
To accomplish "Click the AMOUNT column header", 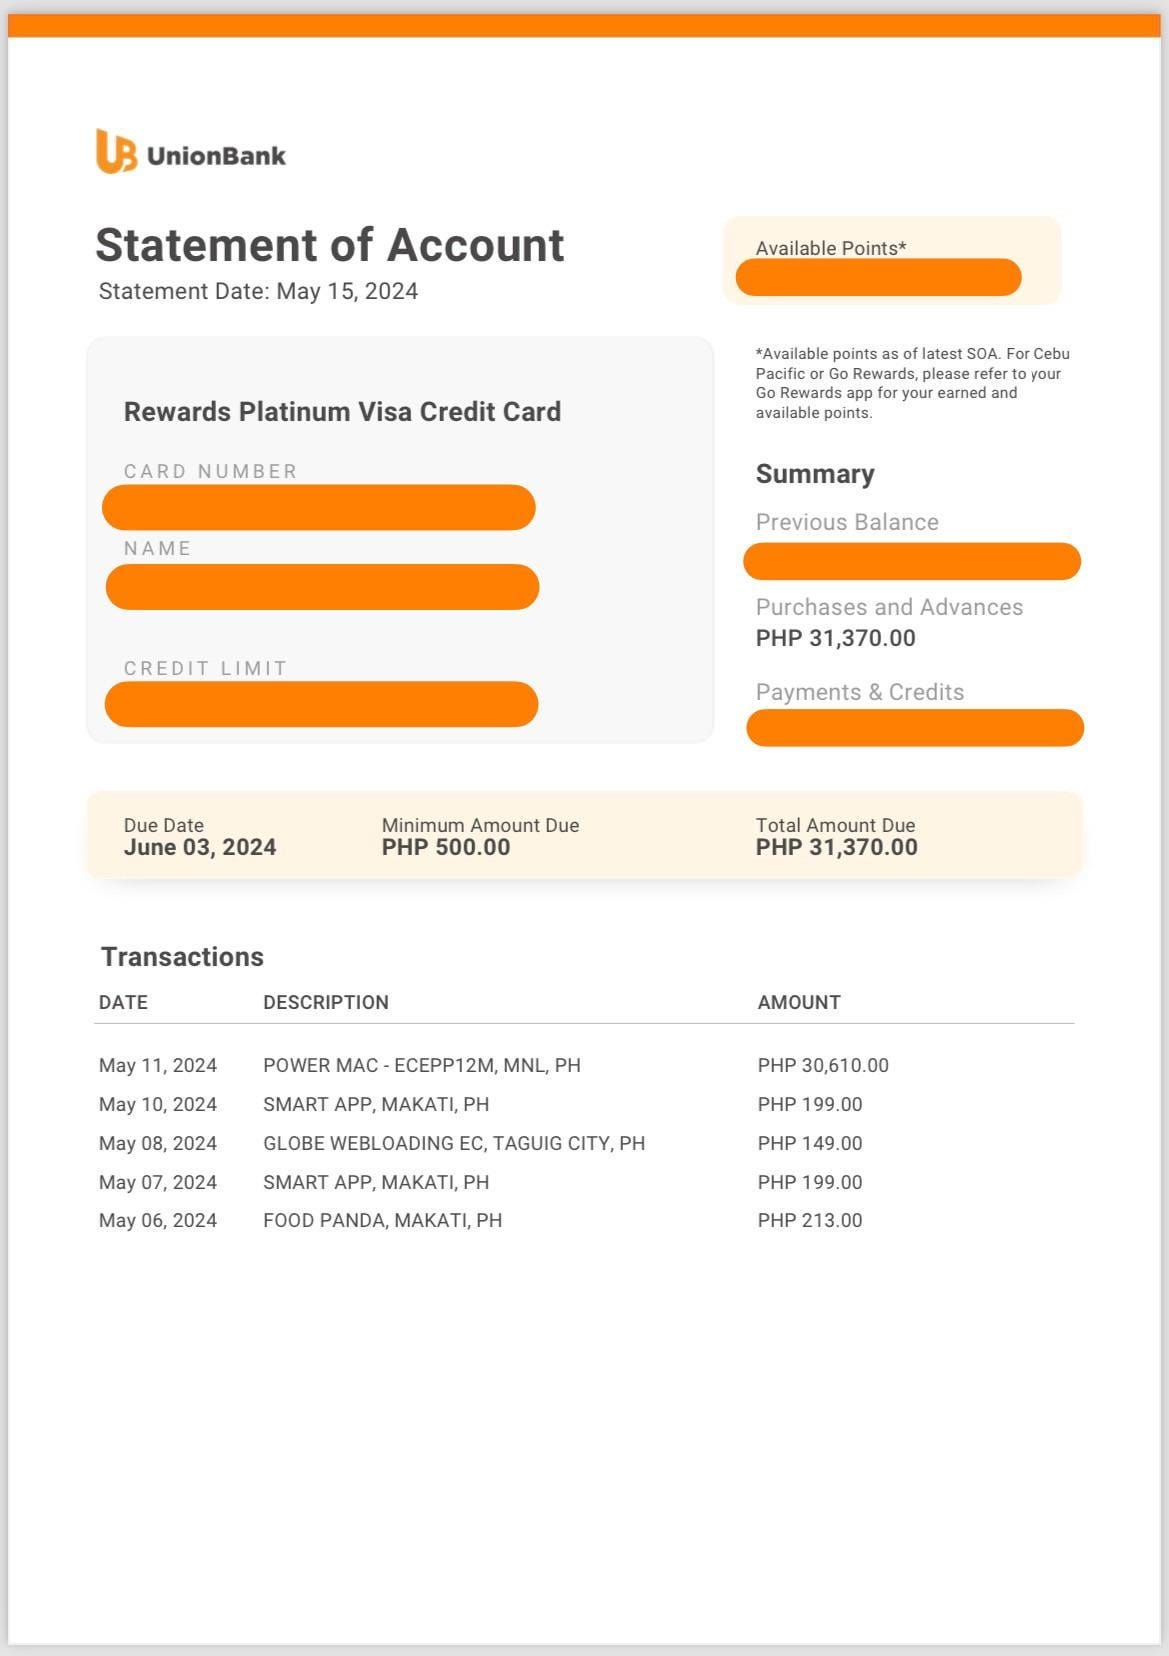I will click(799, 1003).
